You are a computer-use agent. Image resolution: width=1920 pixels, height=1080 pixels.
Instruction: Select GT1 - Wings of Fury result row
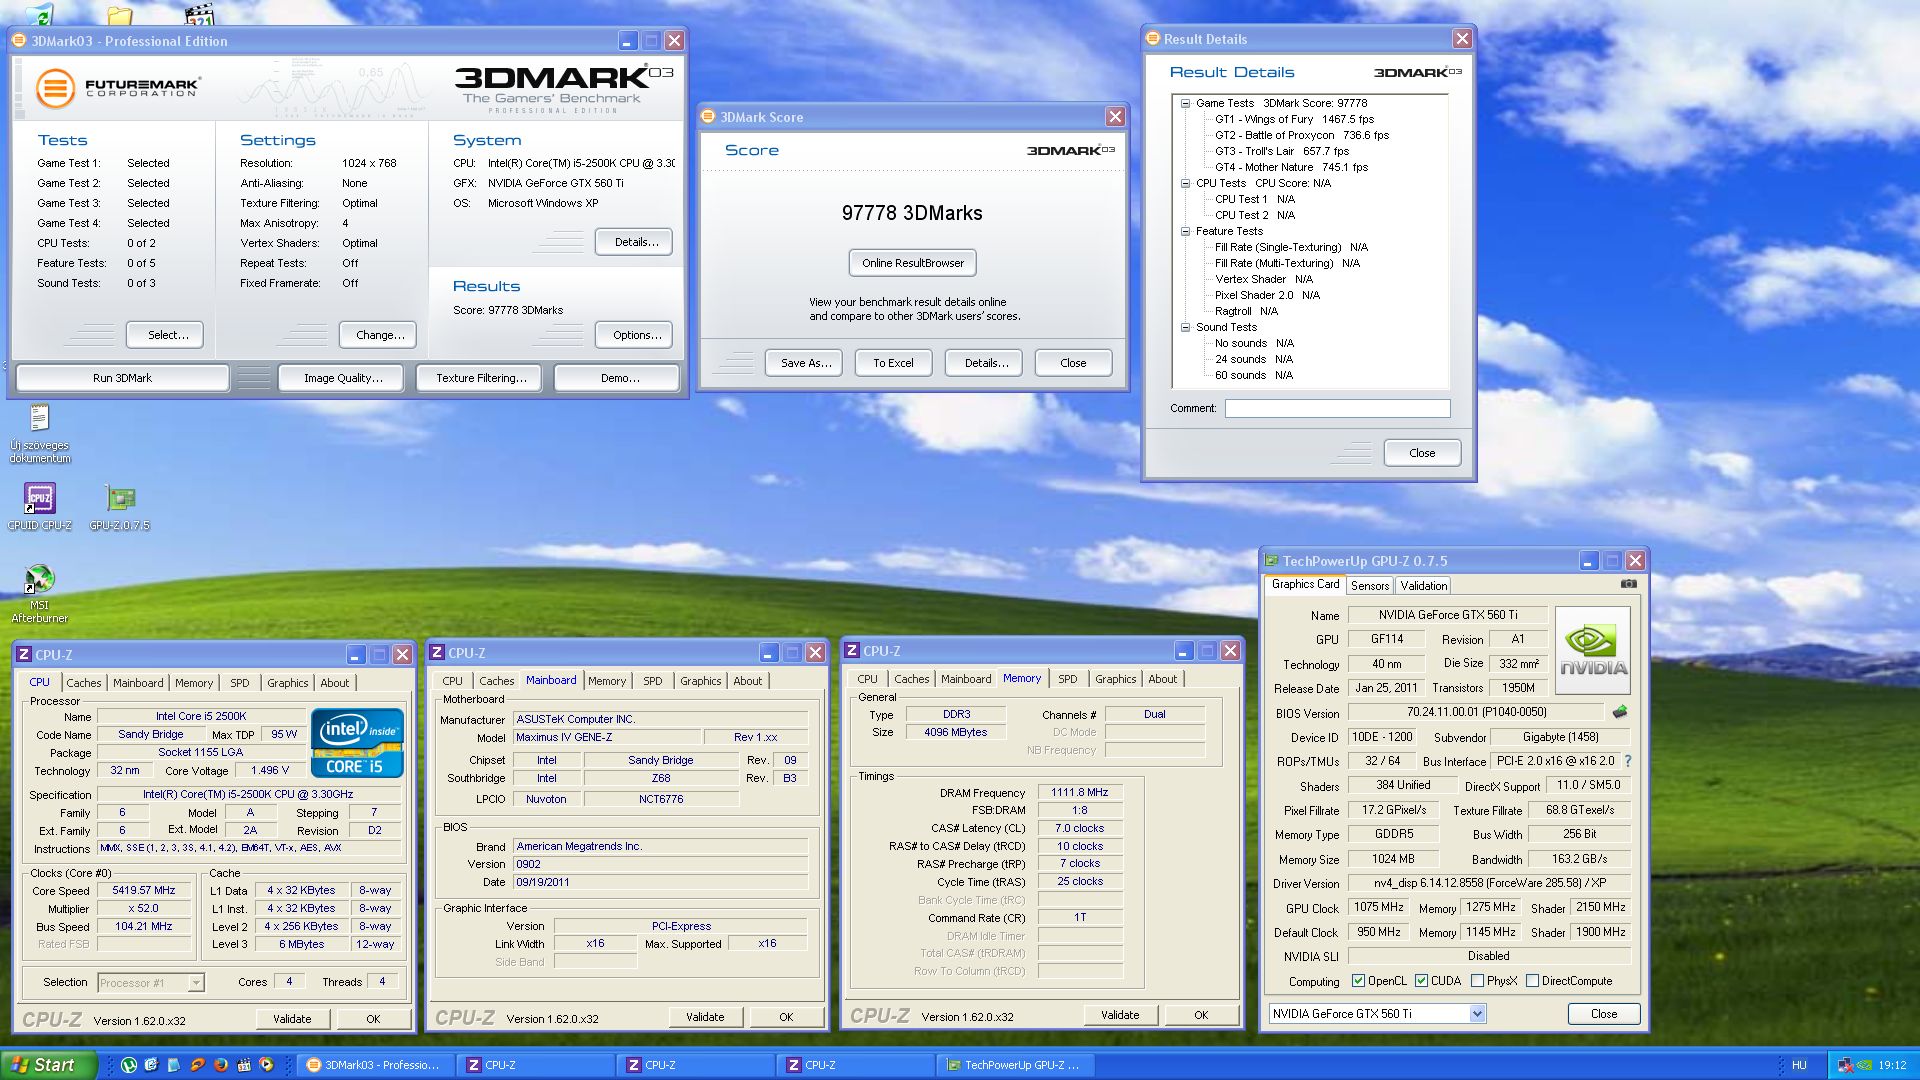(1294, 119)
